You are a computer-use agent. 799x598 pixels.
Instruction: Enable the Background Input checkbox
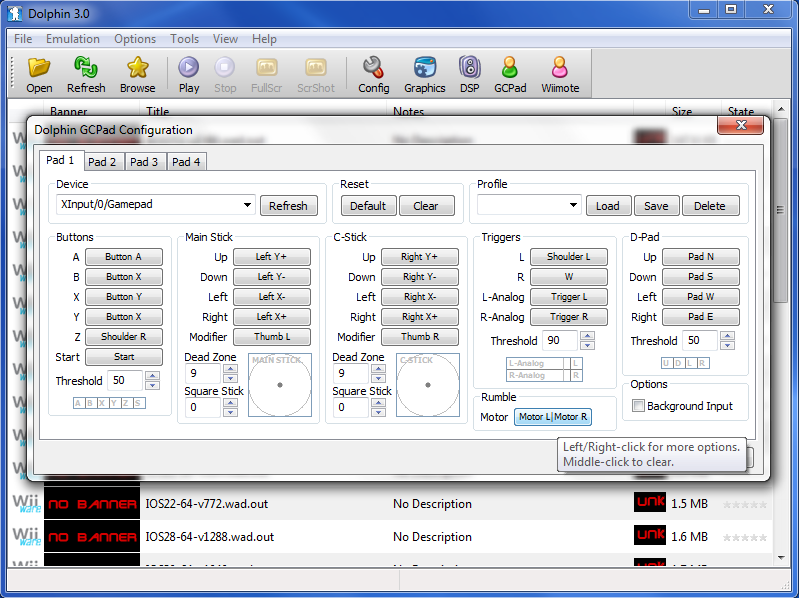pyautogui.click(x=638, y=406)
